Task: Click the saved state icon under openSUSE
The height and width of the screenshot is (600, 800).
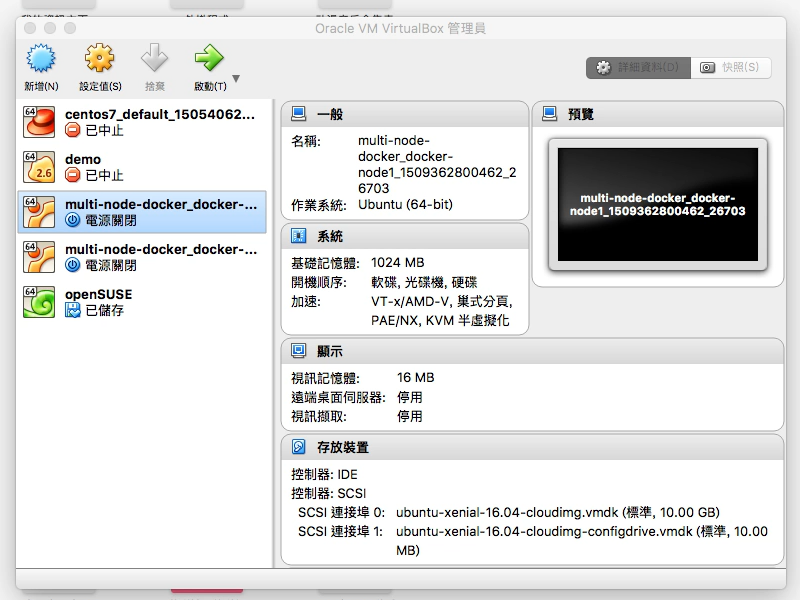Action: tap(73, 310)
